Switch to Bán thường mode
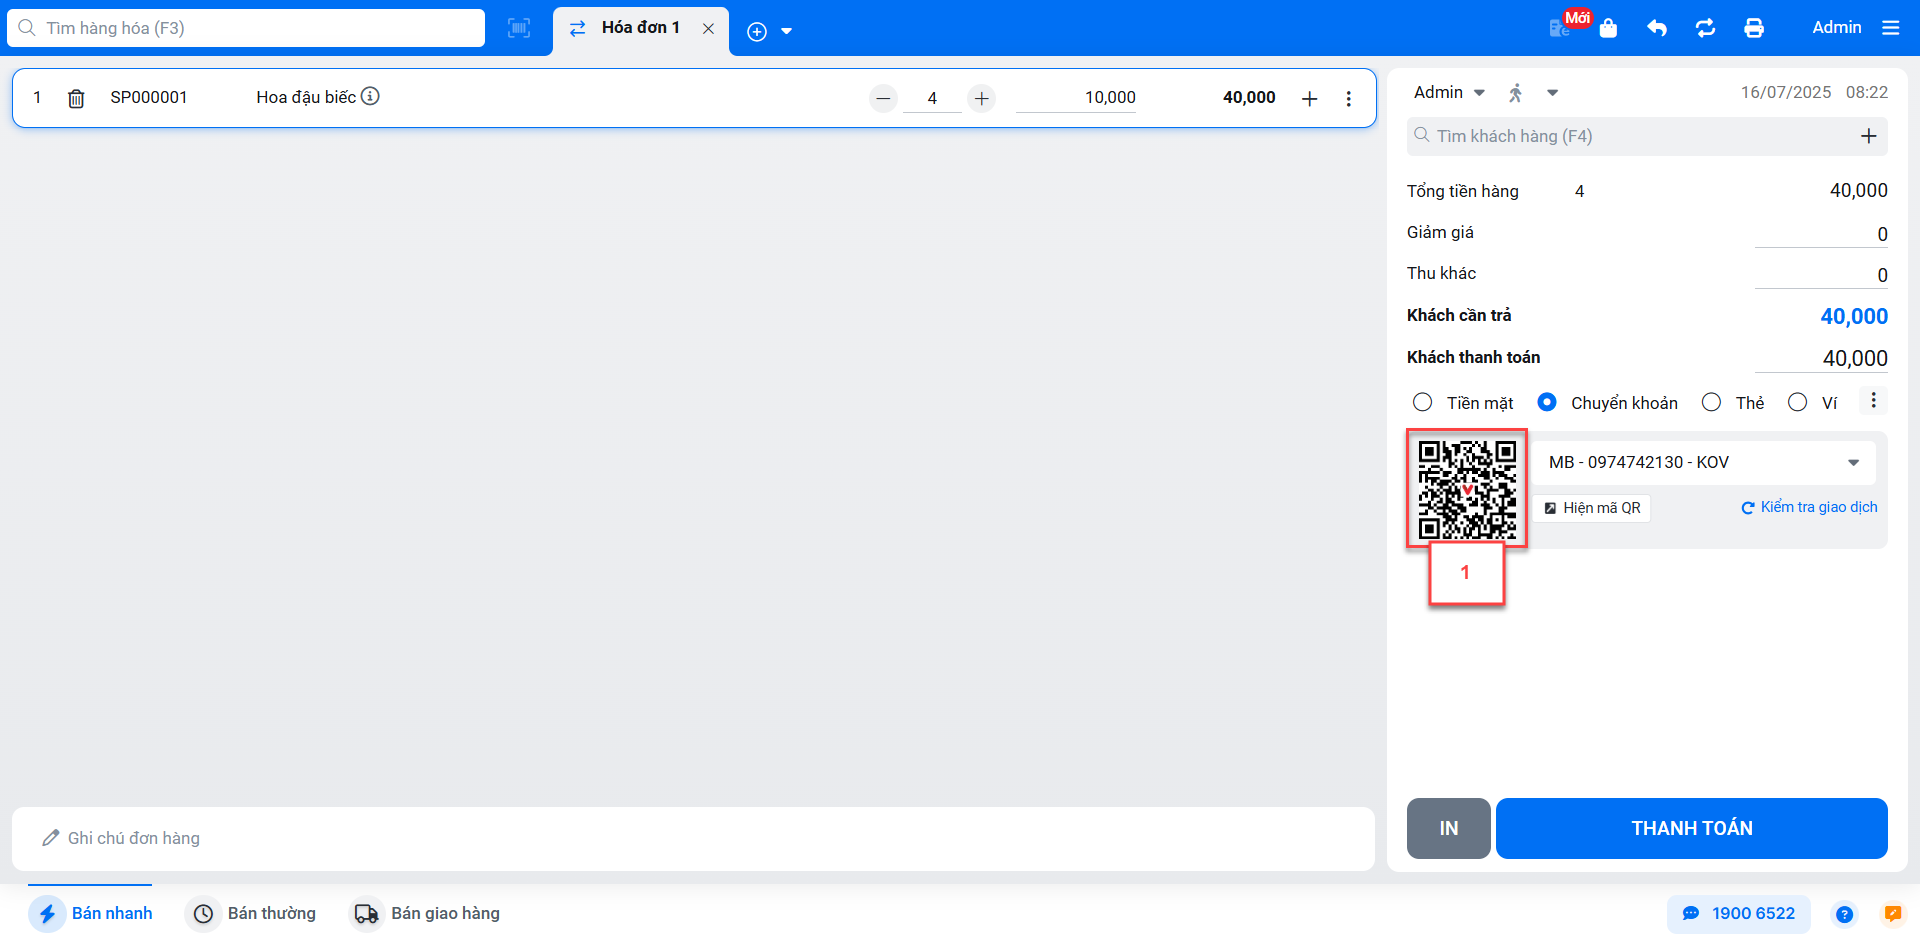This screenshot has height=943, width=1920. (251, 913)
